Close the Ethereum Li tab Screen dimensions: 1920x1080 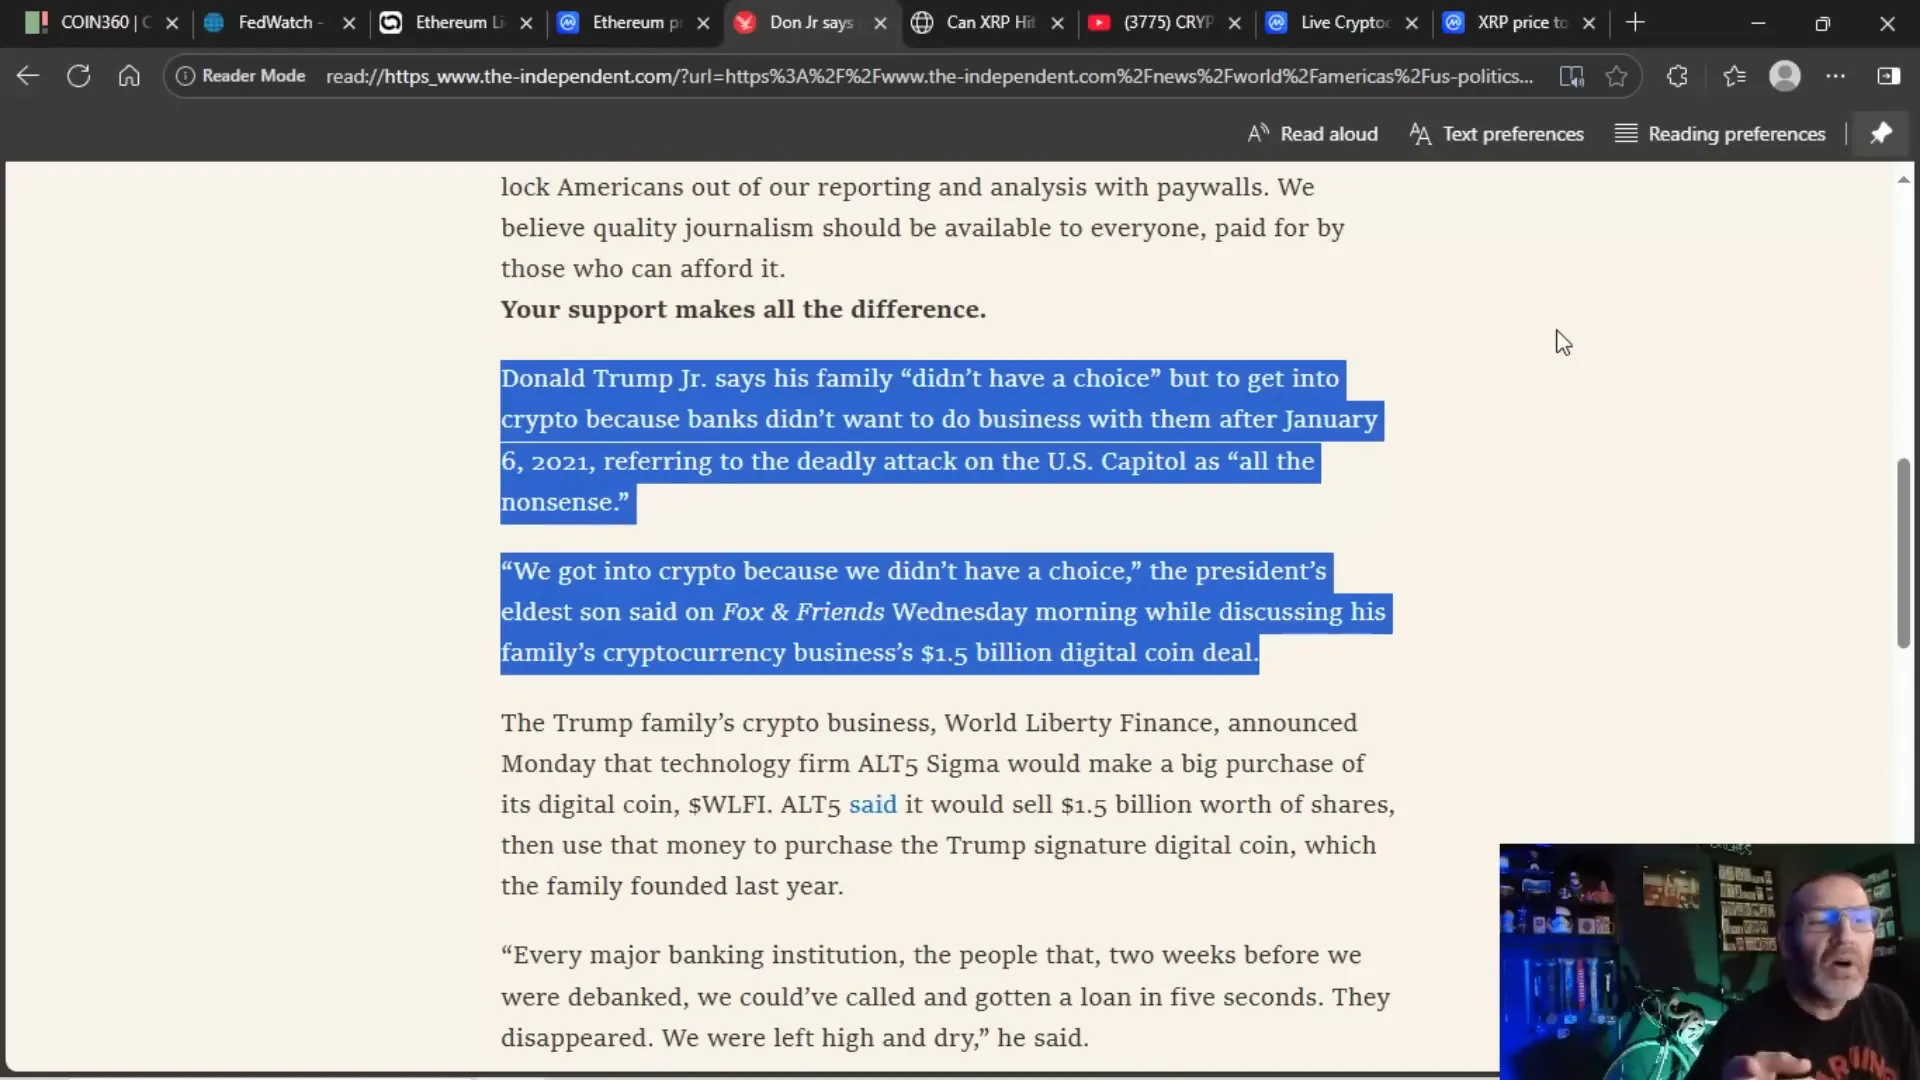tap(526, 23)
